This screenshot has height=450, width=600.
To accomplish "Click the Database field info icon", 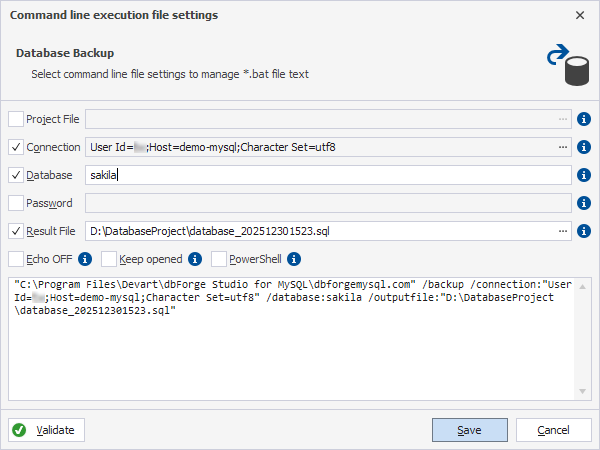I will (584, 175).
